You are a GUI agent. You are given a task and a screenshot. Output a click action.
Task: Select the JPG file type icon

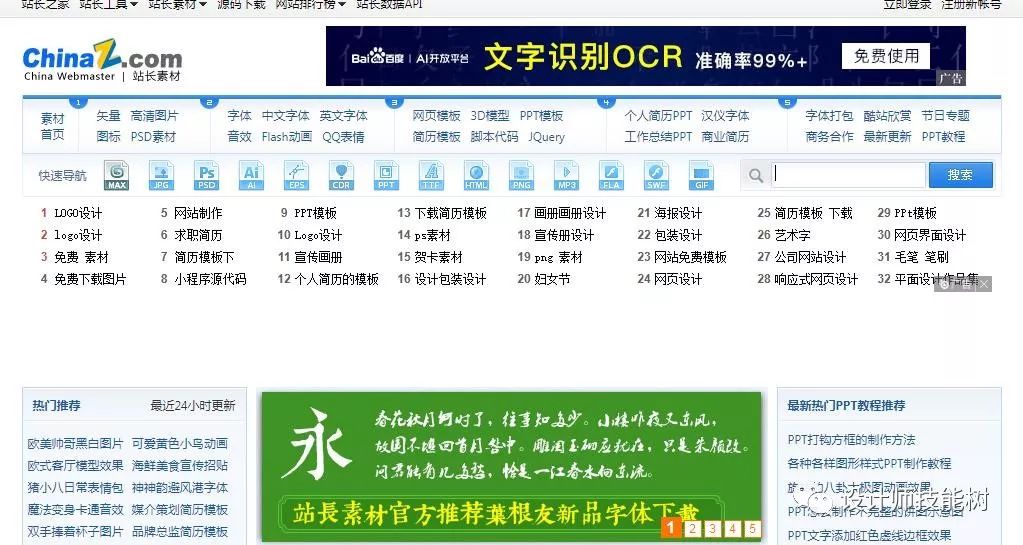161,175
